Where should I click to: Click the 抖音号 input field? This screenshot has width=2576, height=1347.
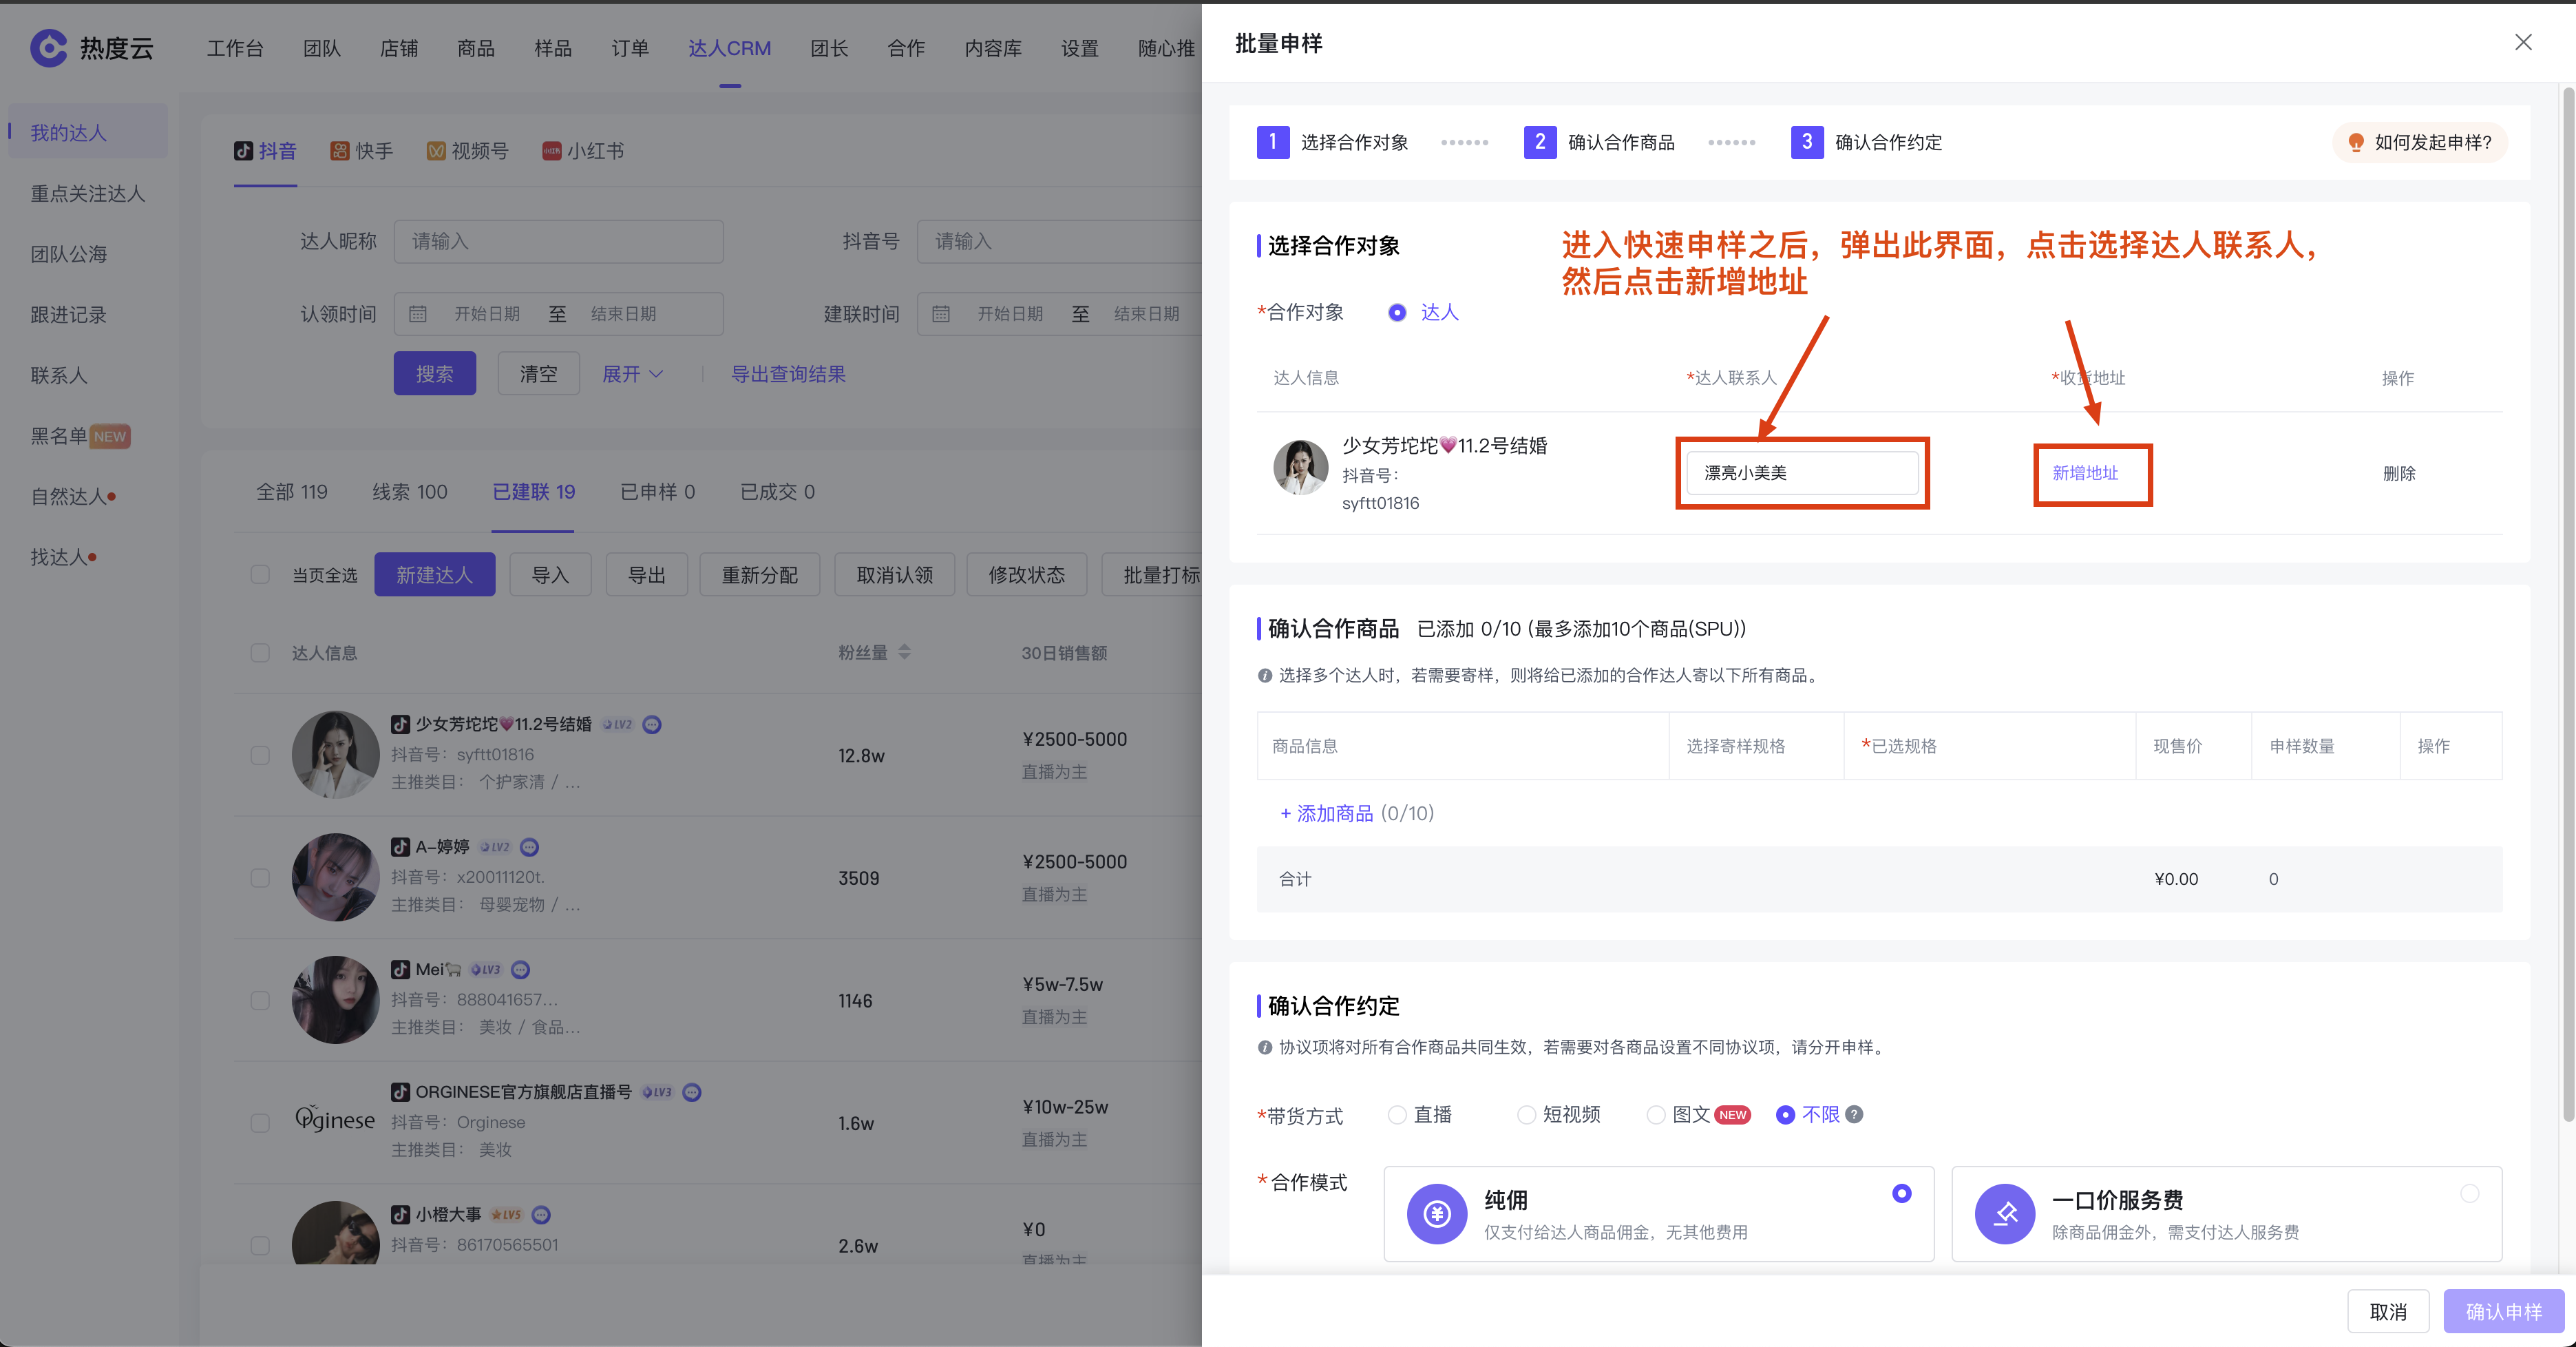pyautogui.click(x=1060, y=242)
